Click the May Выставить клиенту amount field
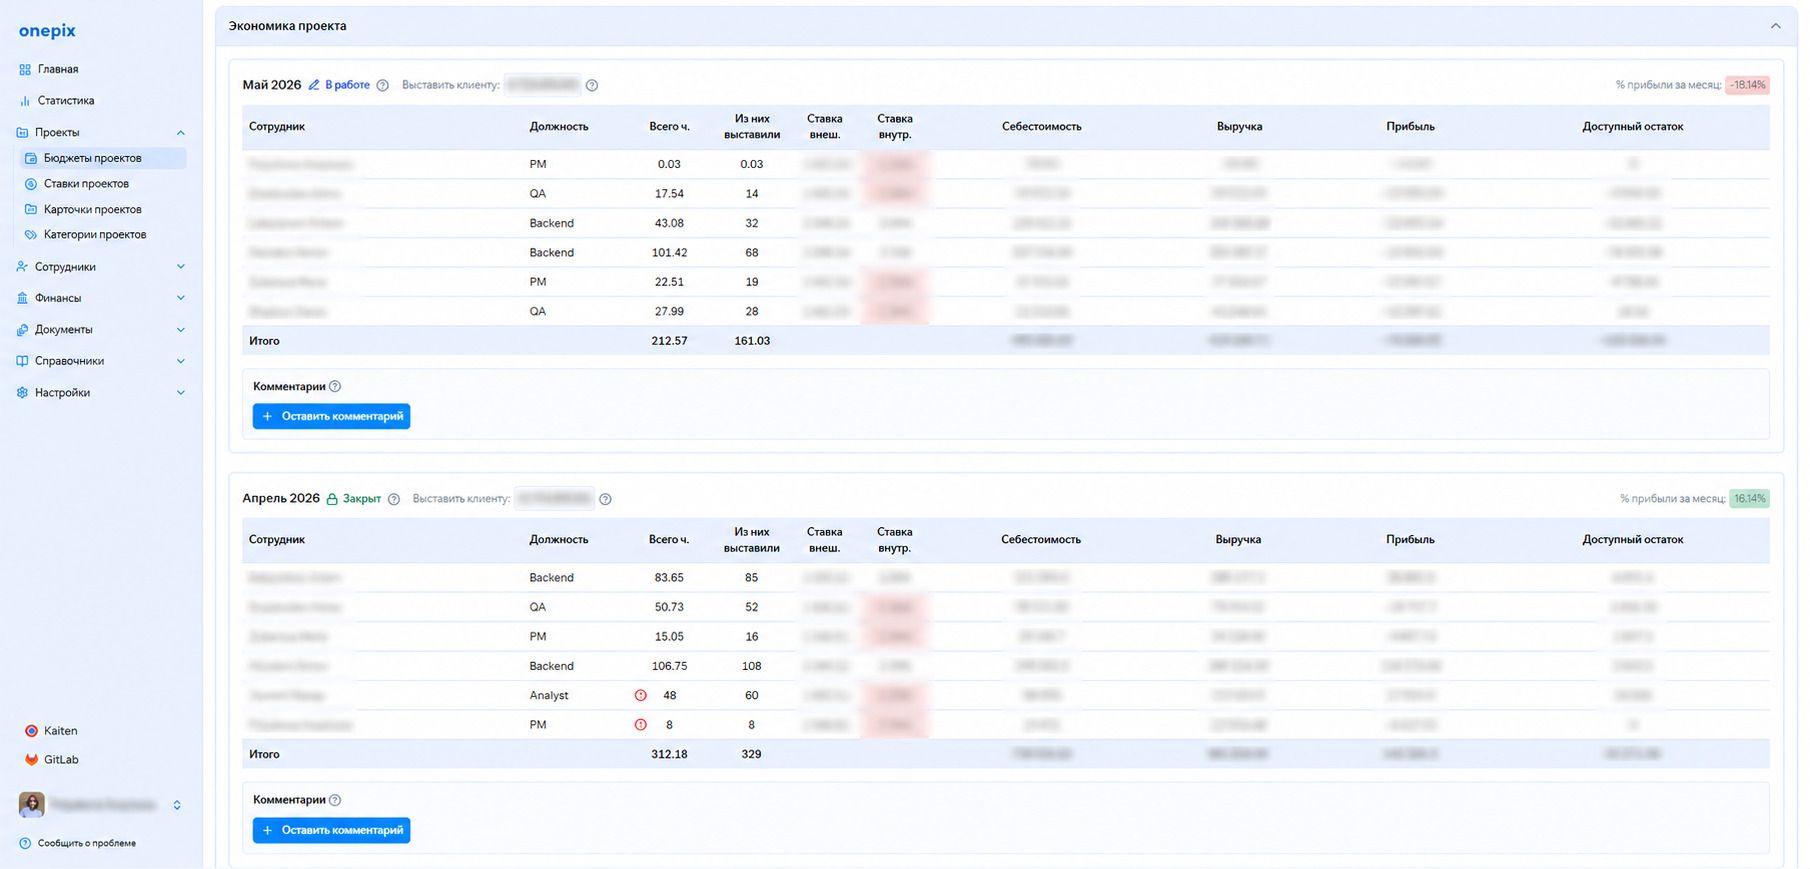The height and width of the screenshot is (869, 1810). (x=542, y=85)
